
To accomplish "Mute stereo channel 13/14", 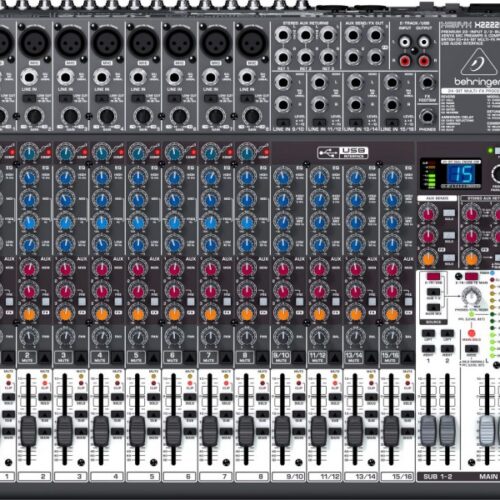I will pyautogui.click(x=371, y=358).
